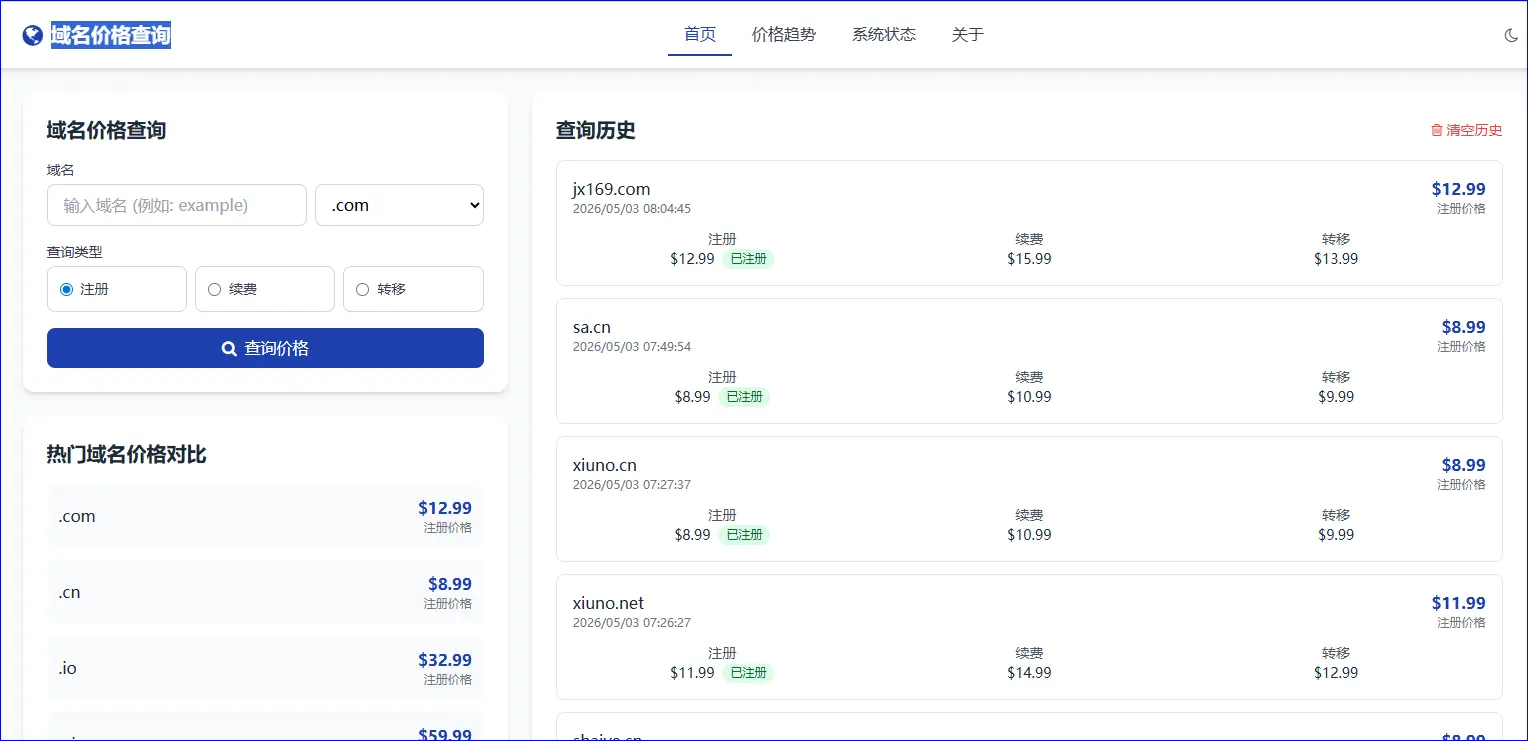Go to 系统状态 tab

(884, 35)
